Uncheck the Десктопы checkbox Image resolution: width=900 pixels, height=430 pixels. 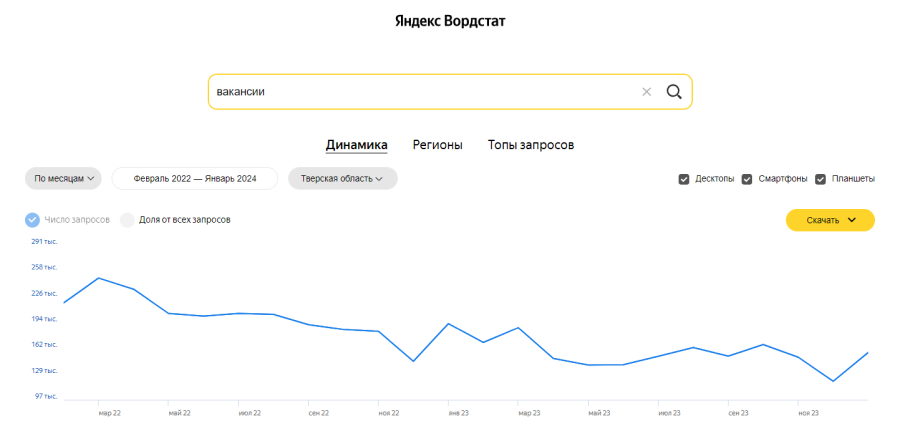point(684,179)
